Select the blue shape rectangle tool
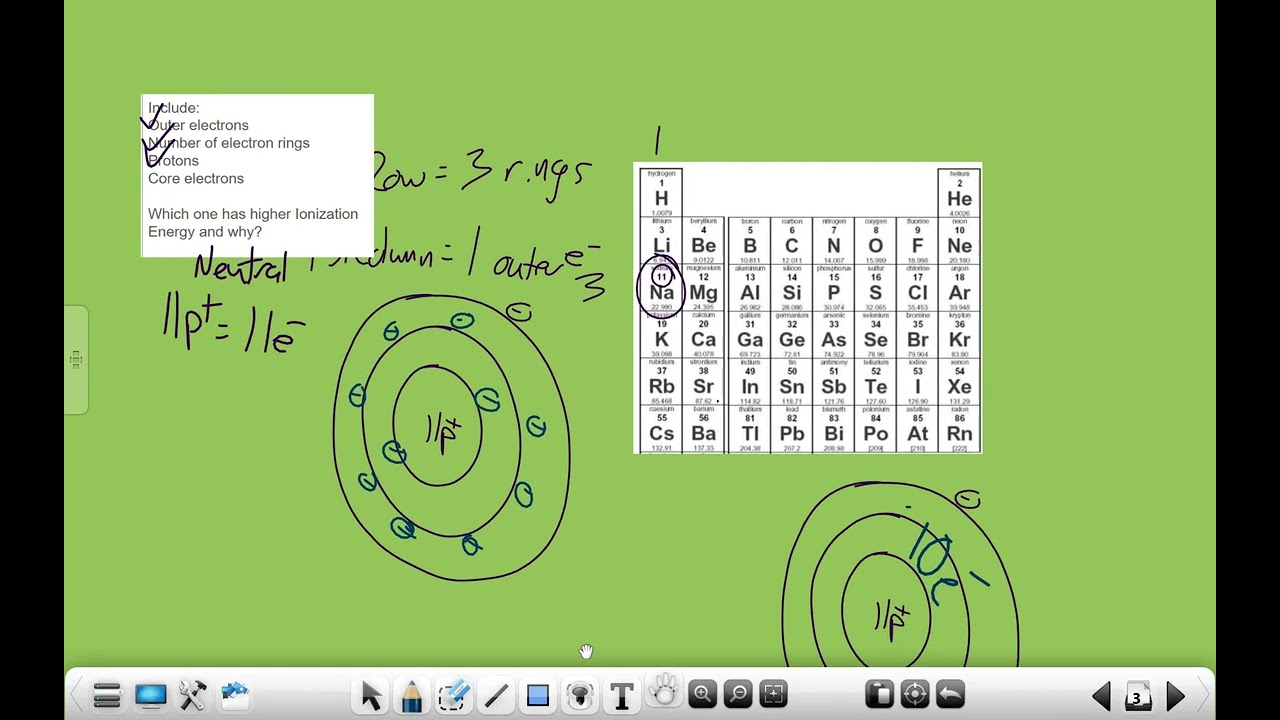Image resolution: width=1280 pixels, height=720 pixels. (538, 695)
